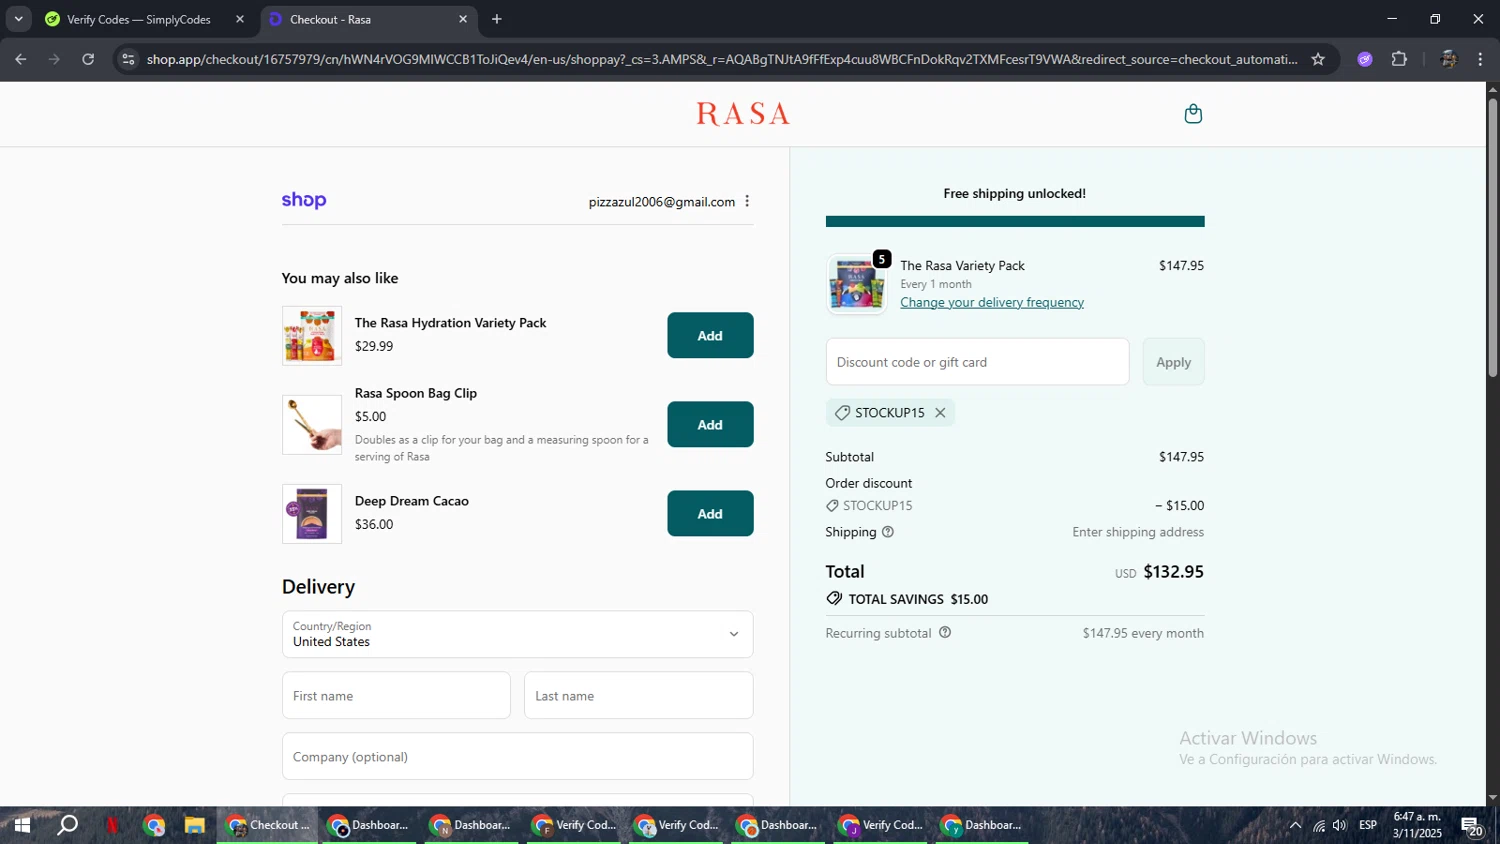
Task: Close the Verify Codes — SimplyCodes tab
Action: (240, 19)
